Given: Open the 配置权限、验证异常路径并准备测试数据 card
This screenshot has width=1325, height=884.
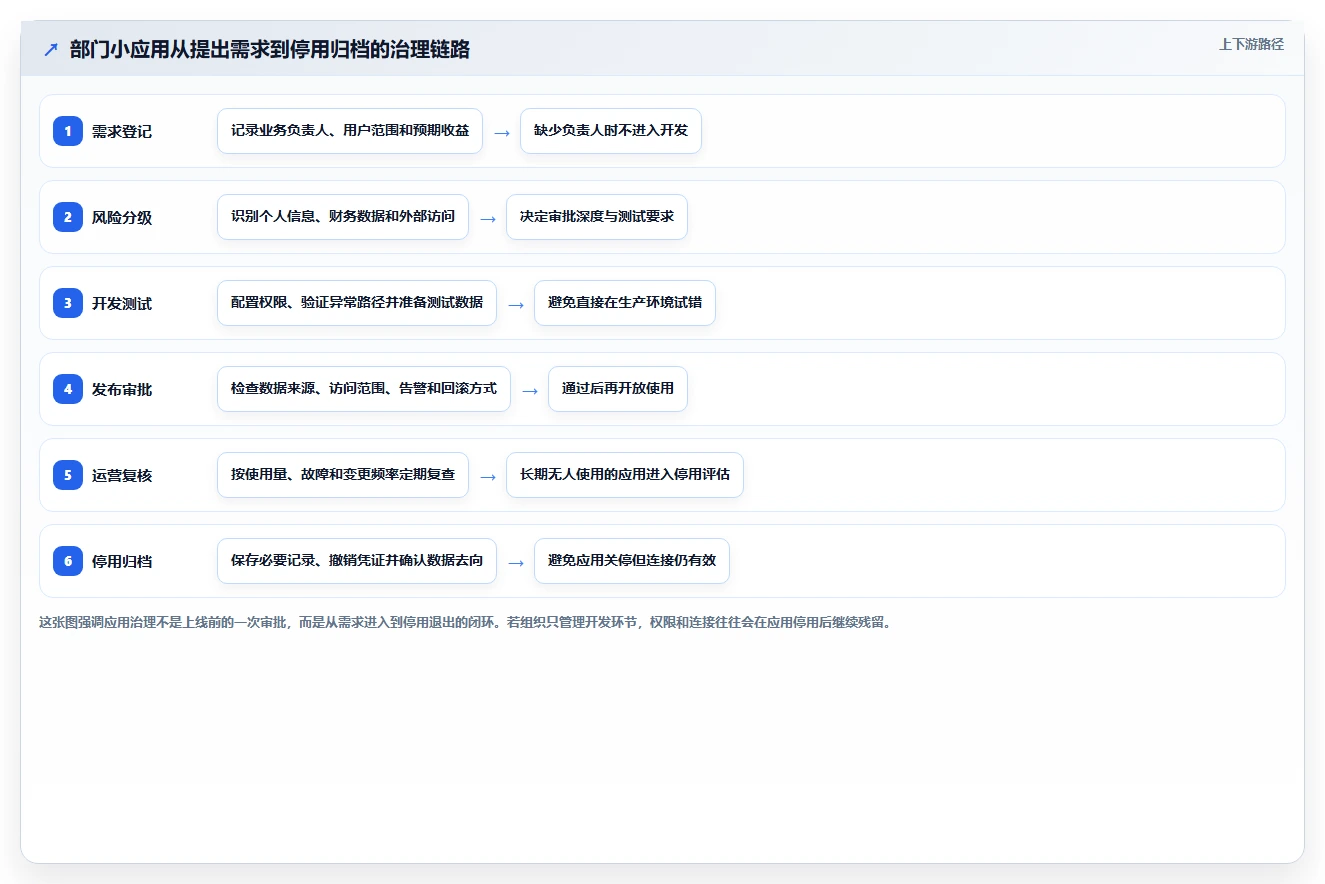Looking at the screenshot, I should (x=357, y=303).
